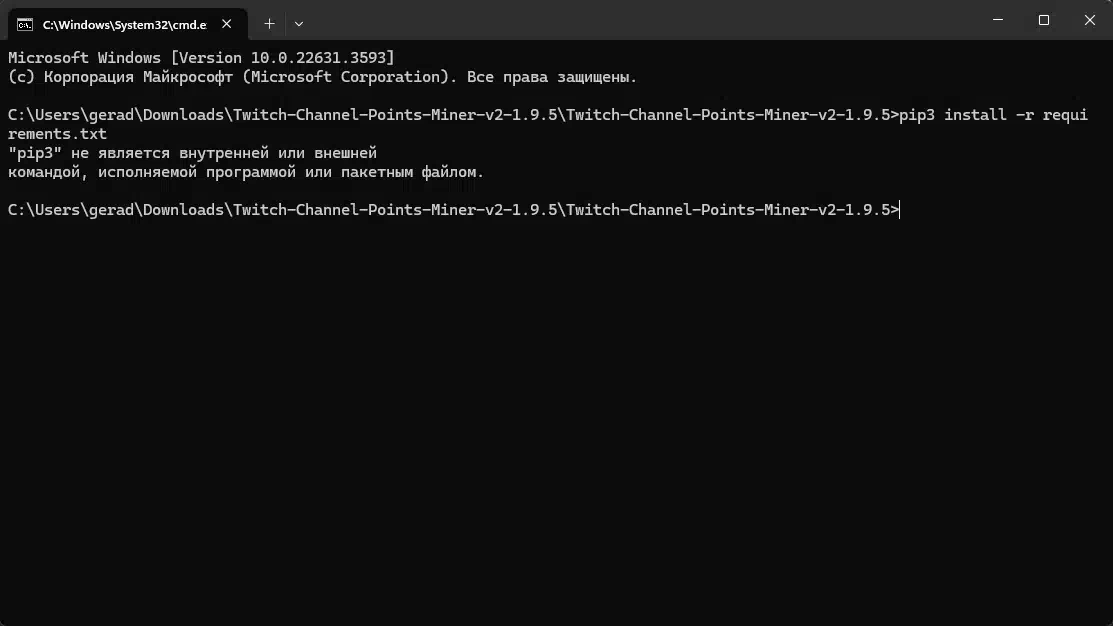This screenshot has width=1113, height=626.
Task: Open a new terminal tab
Action: [269, 24]
